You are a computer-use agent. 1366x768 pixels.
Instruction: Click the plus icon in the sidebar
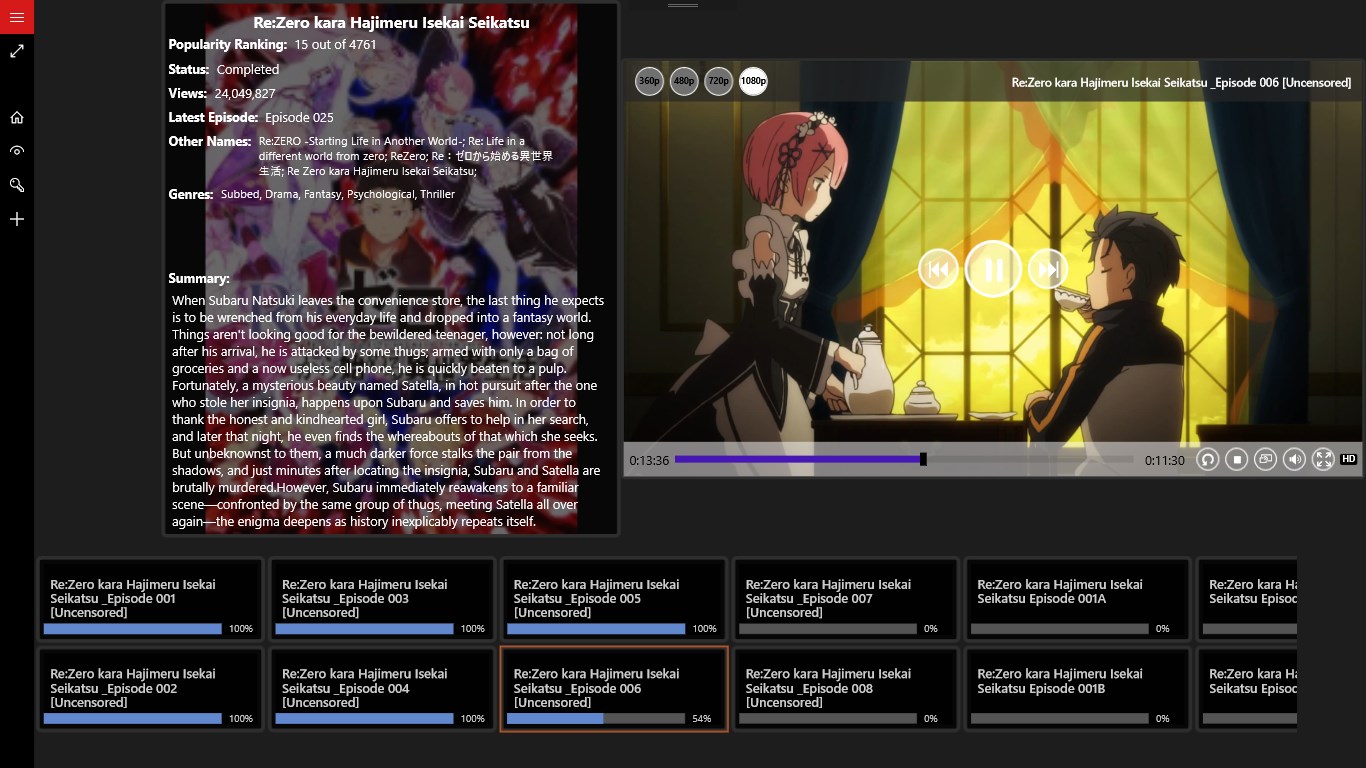pyautogui.click(x=17, y=219)
